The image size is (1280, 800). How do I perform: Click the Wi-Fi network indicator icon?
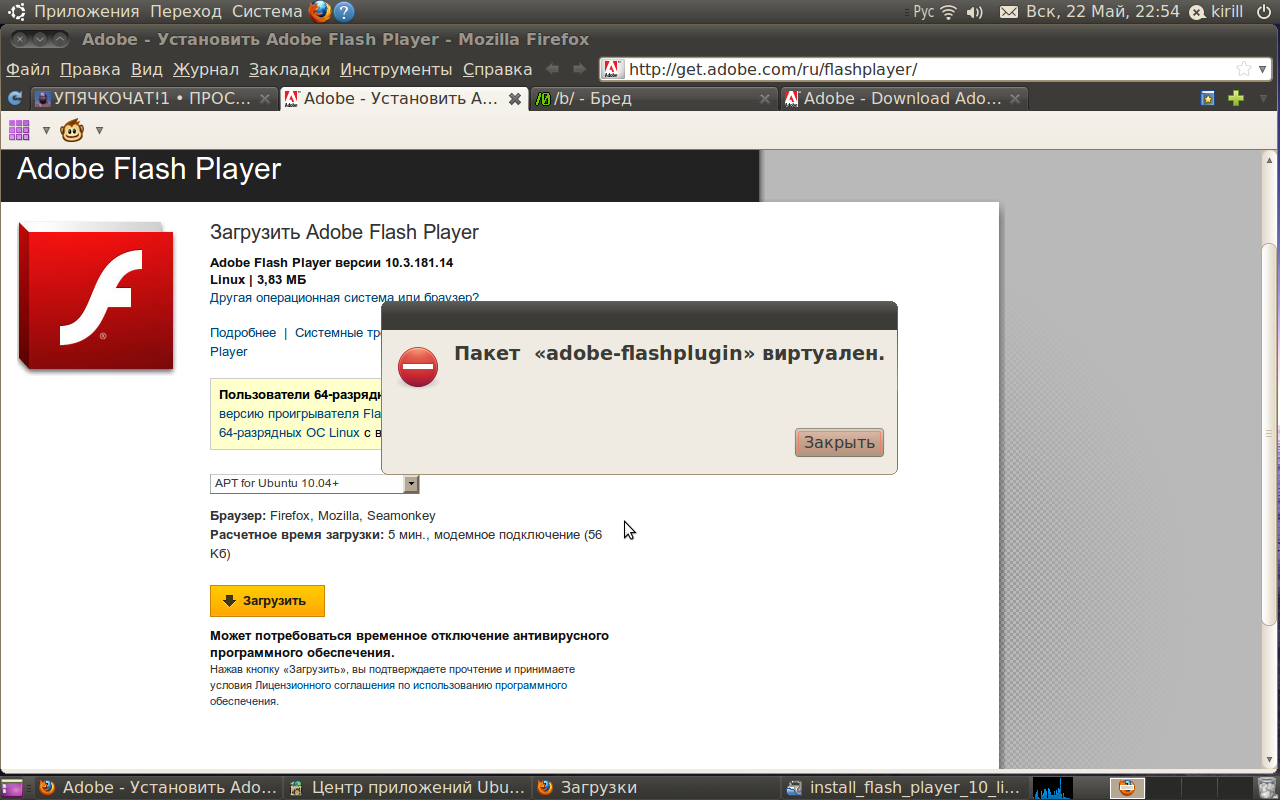[x=949, y=12]
